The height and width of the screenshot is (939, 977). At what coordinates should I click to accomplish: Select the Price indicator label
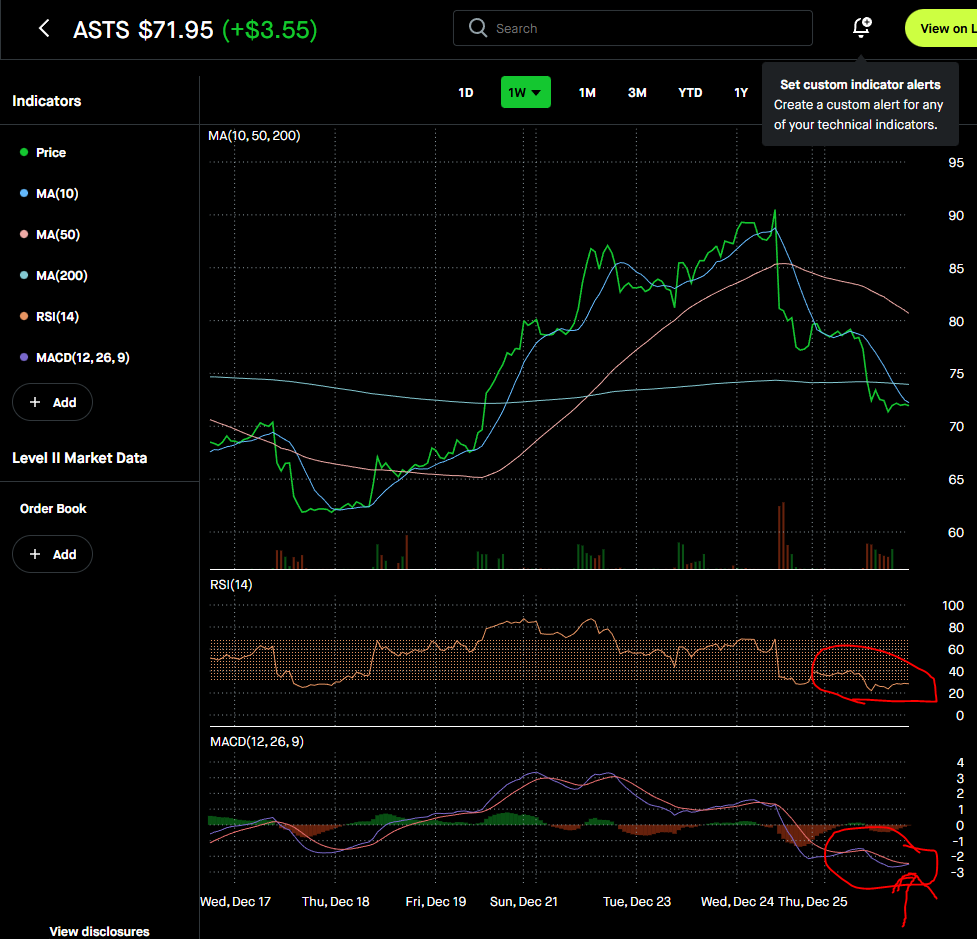50,153
